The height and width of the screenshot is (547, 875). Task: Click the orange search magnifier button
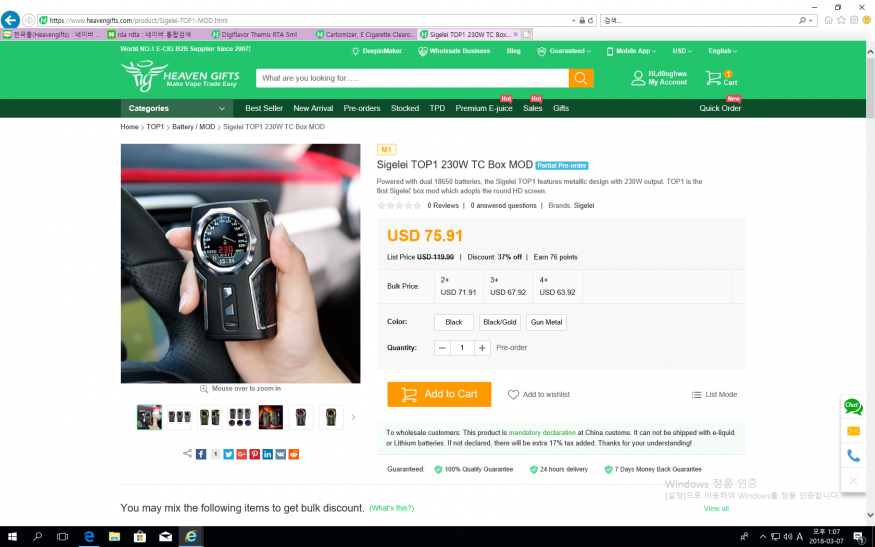[x=581, y=78]
